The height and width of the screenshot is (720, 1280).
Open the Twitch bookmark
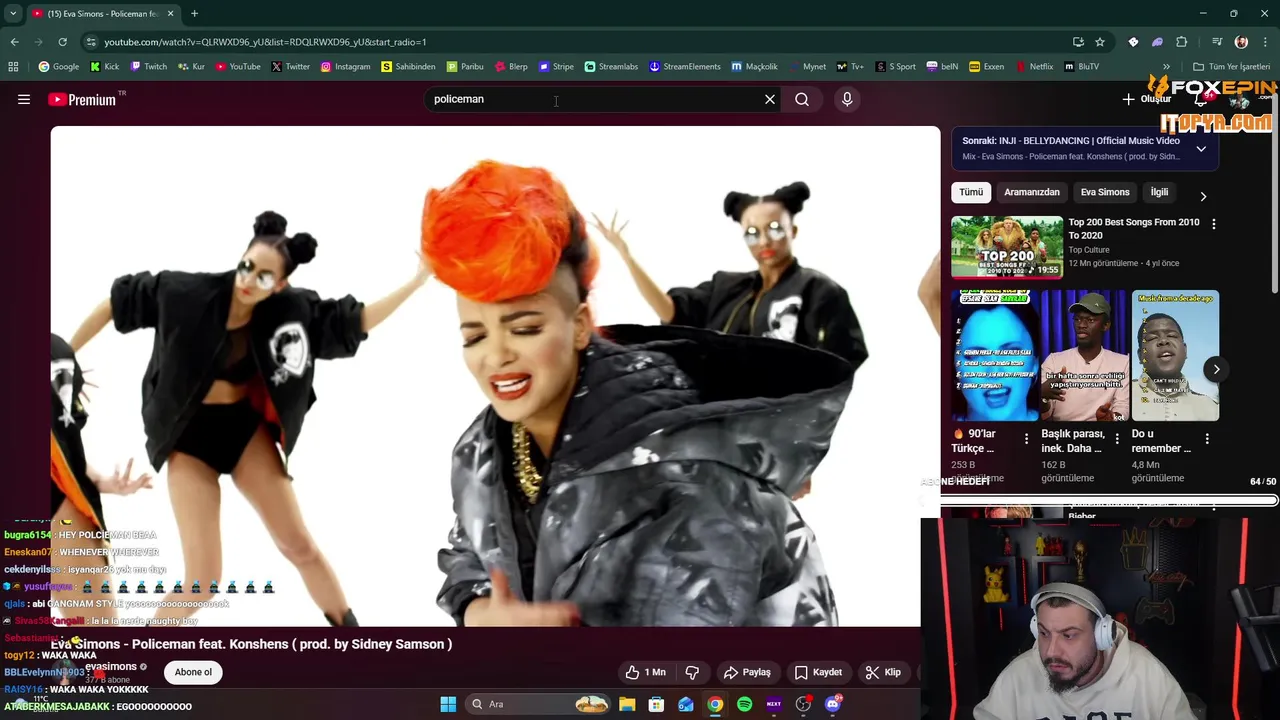coord(148,67)
